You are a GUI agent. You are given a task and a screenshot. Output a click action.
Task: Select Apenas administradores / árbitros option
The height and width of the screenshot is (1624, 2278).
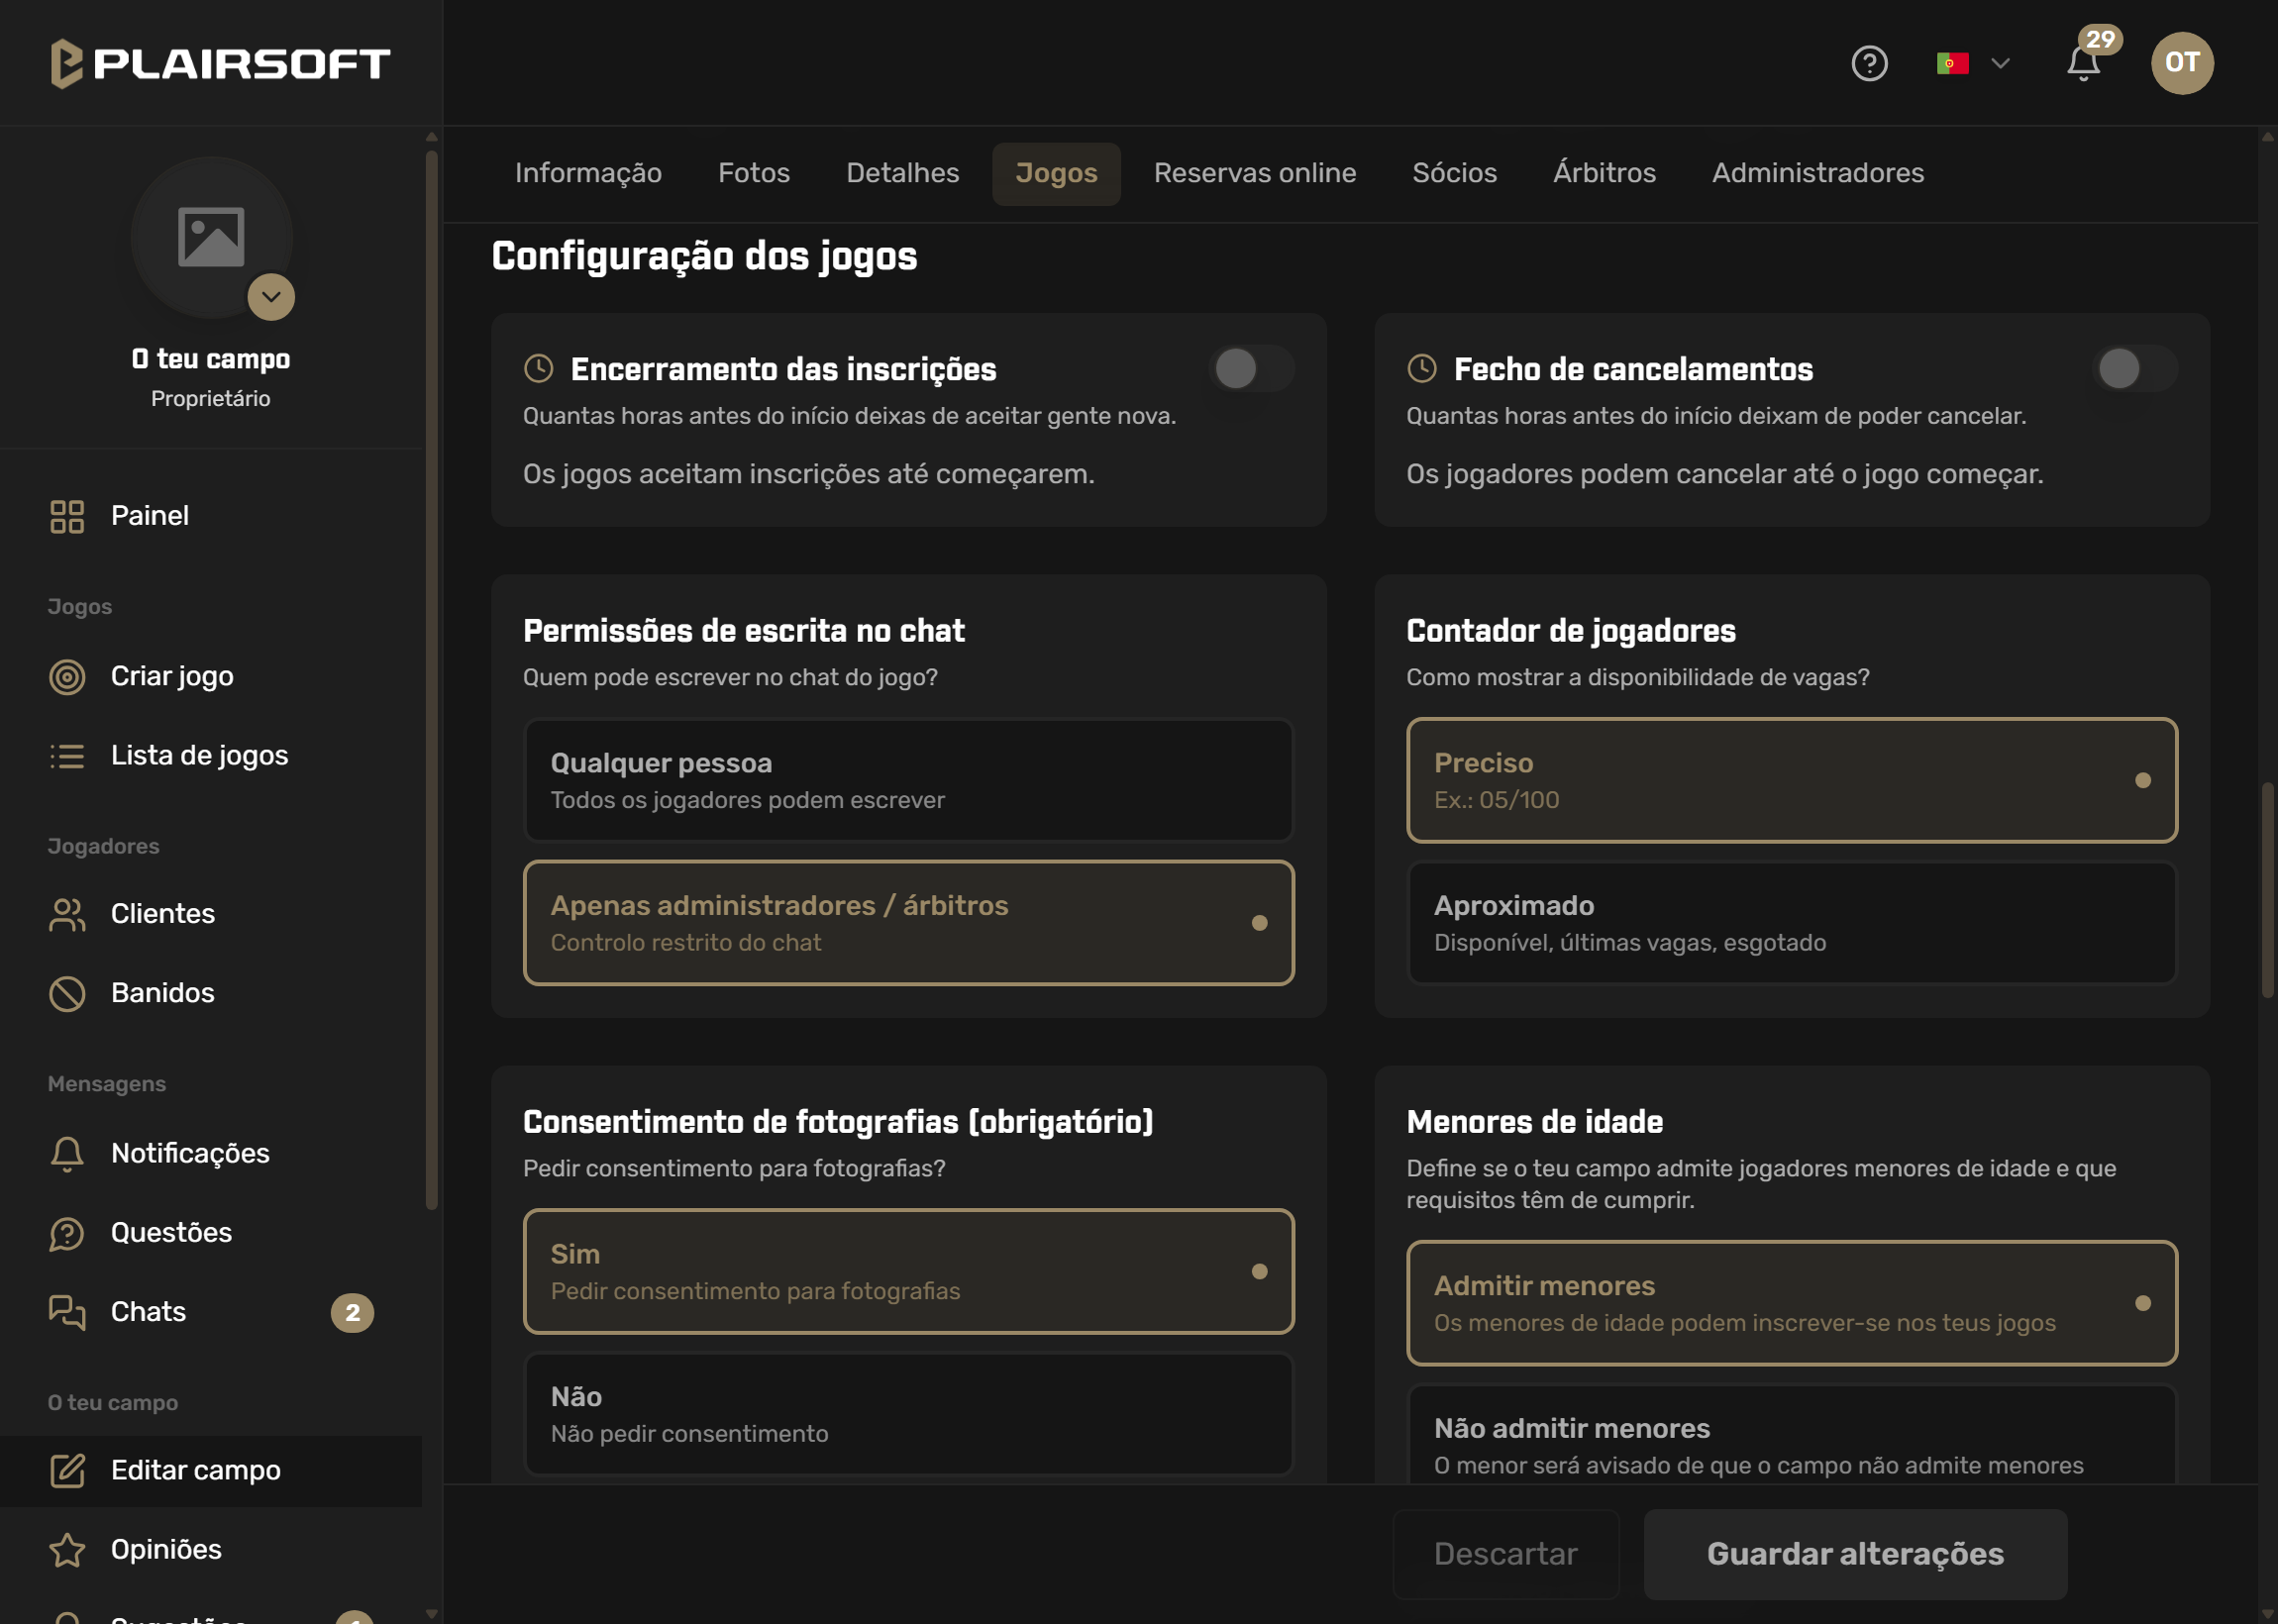click(908, 923)
